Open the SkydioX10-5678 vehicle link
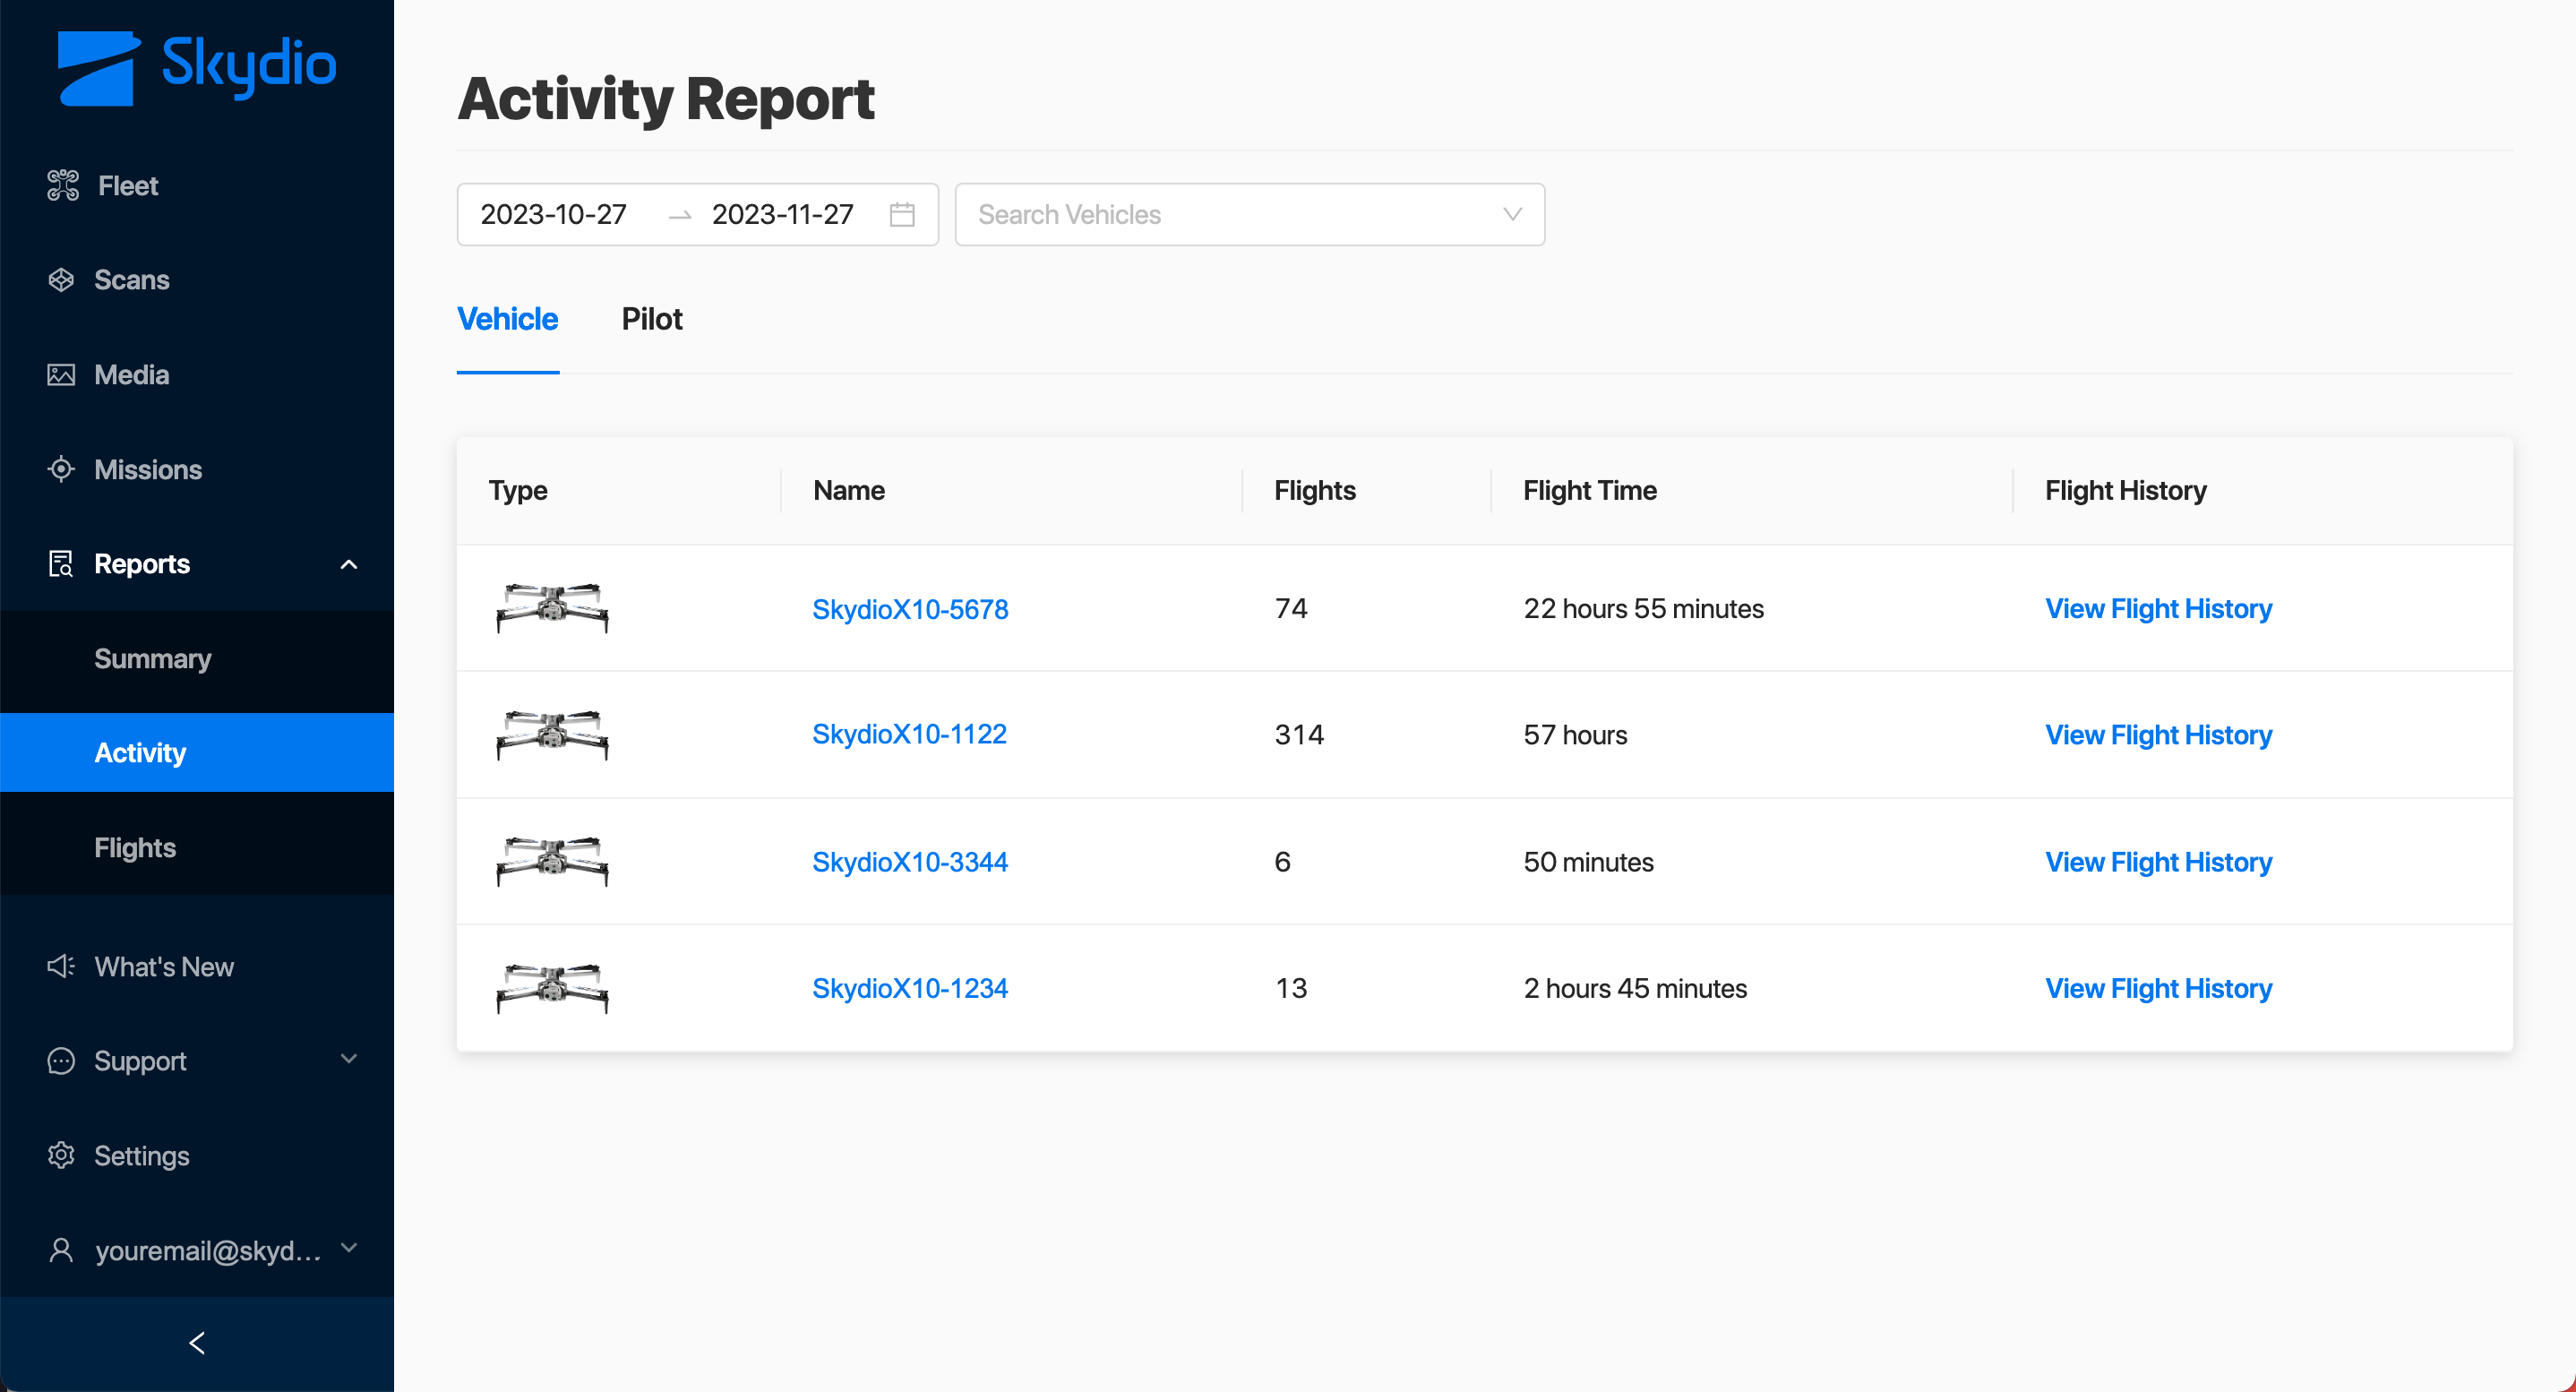2576x1392 pixels. (910, 608)
